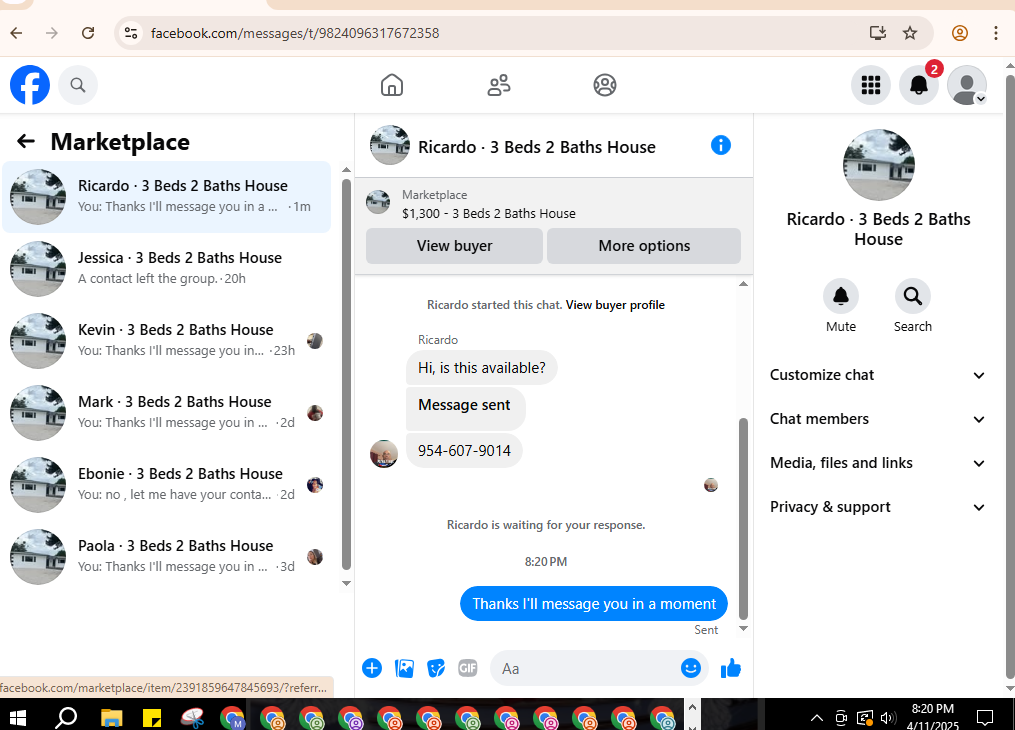Screen dimensions: 1015x730
Task: Open the Ricardo conversation in the list
Action: pos(166,197)
